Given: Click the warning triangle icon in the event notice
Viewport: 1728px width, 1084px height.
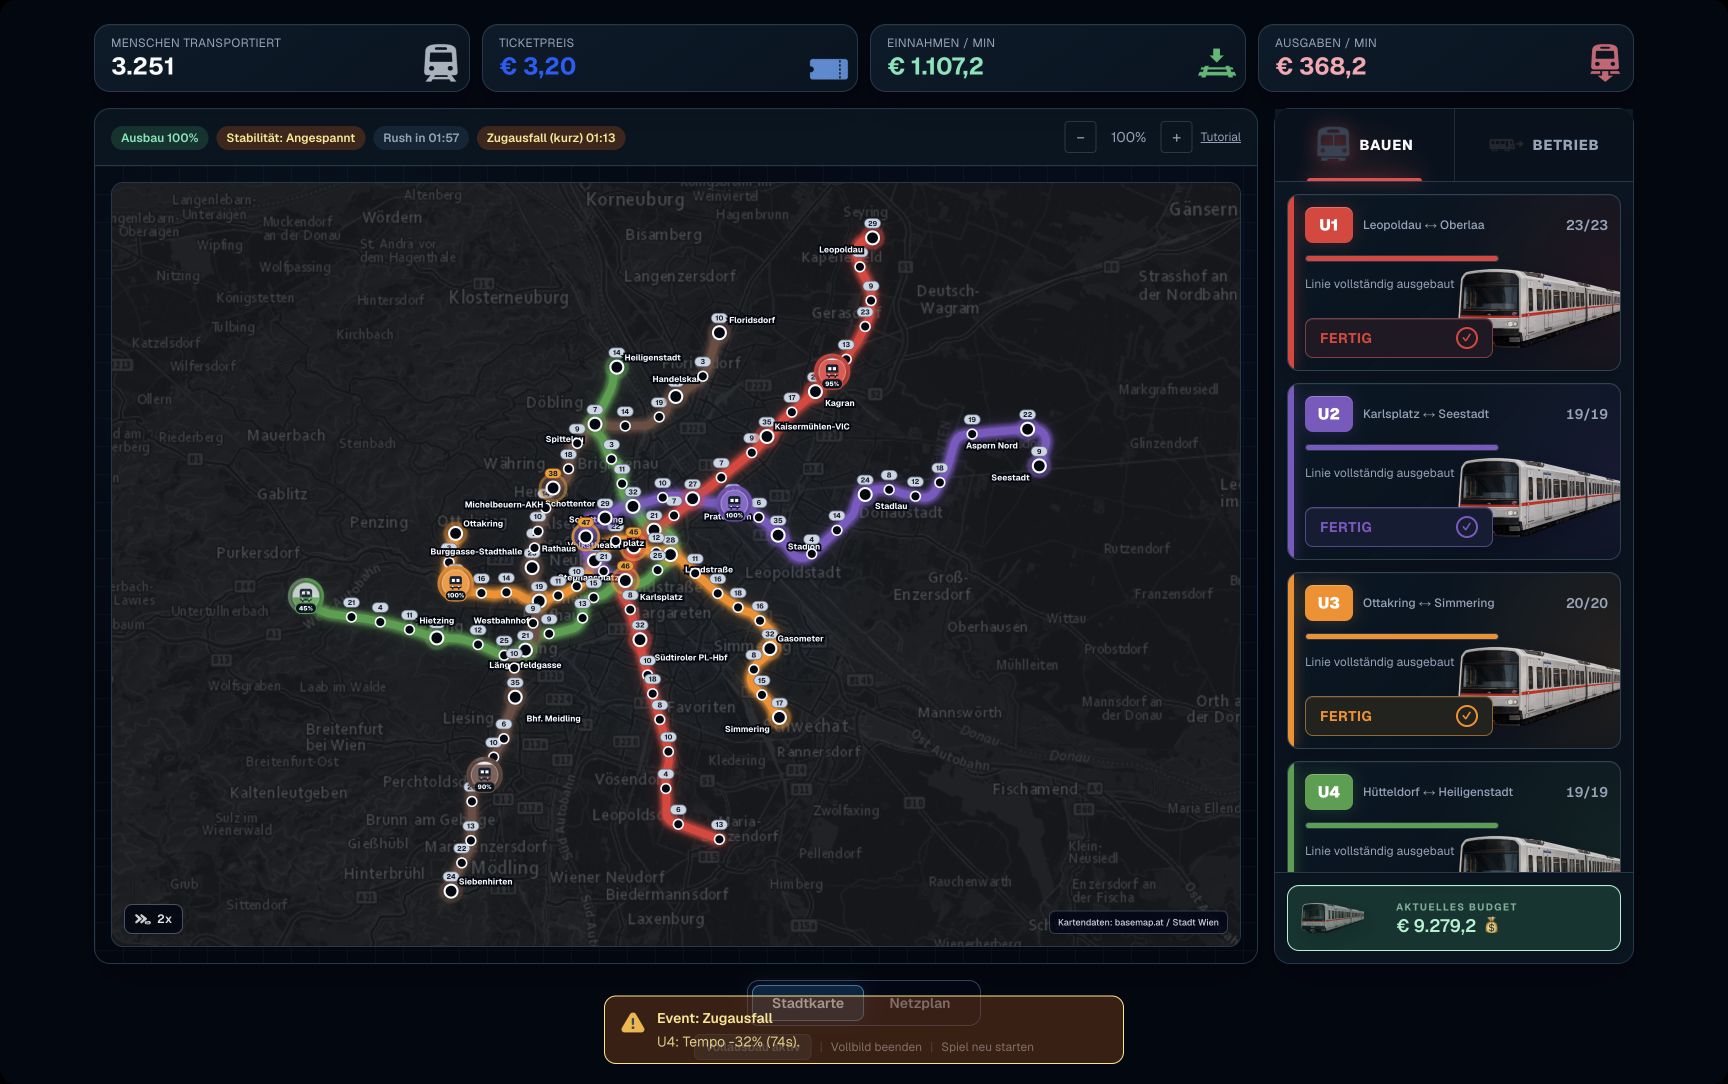Looking at the screenshot, I should (632, 1023).
